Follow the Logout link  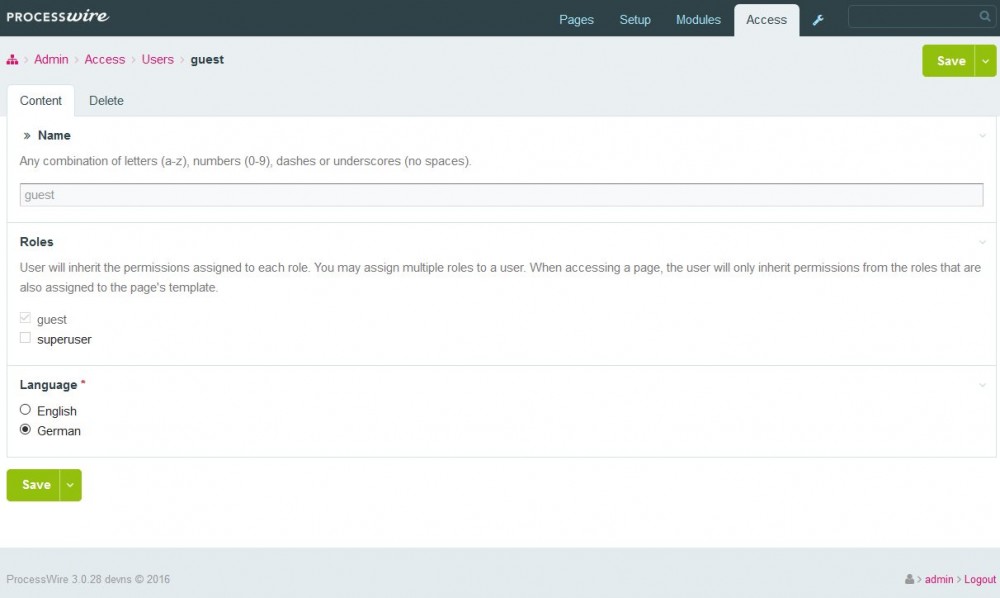980,579
